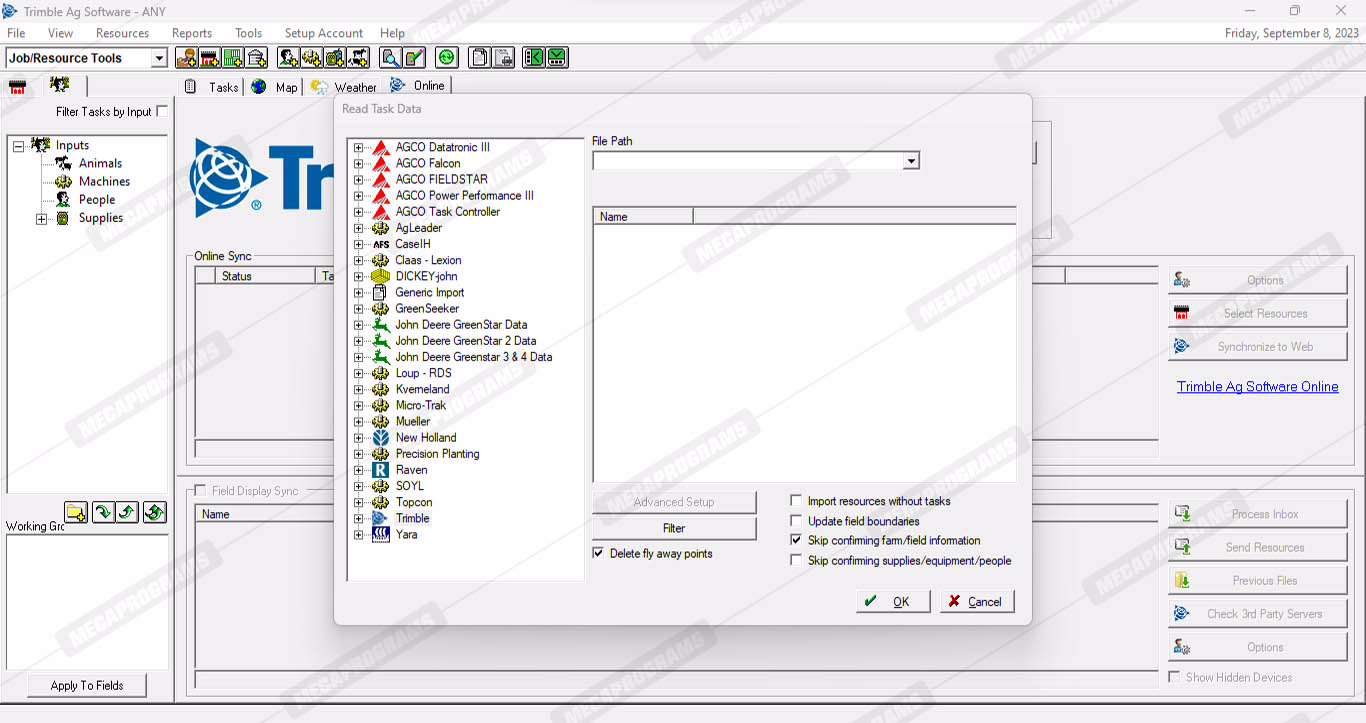Check Skip confirming supplies/equipment/people

pyautogui.click(x=796, y=561)
